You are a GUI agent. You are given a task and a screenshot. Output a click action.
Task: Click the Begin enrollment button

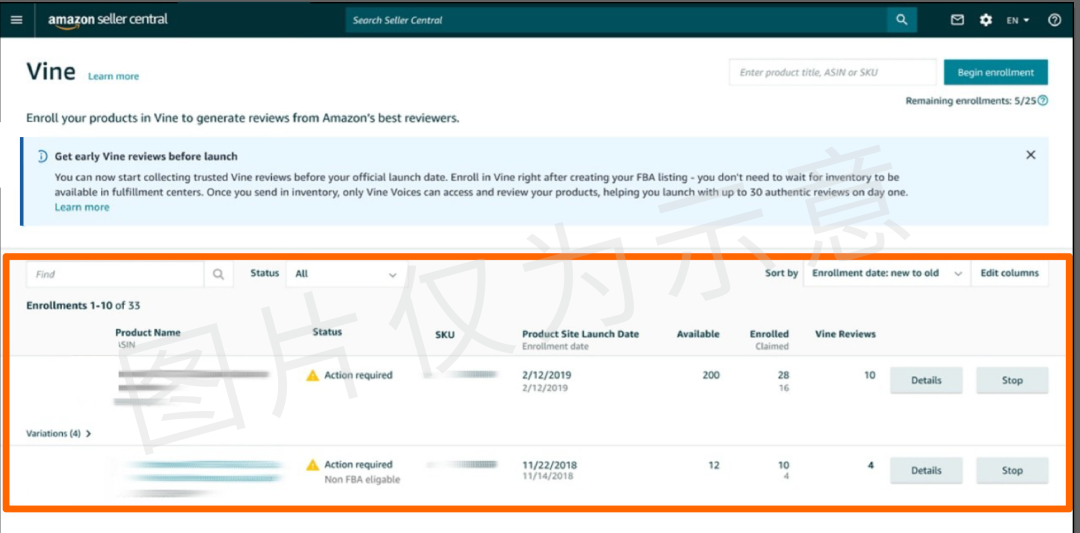[x=995, y=72]
